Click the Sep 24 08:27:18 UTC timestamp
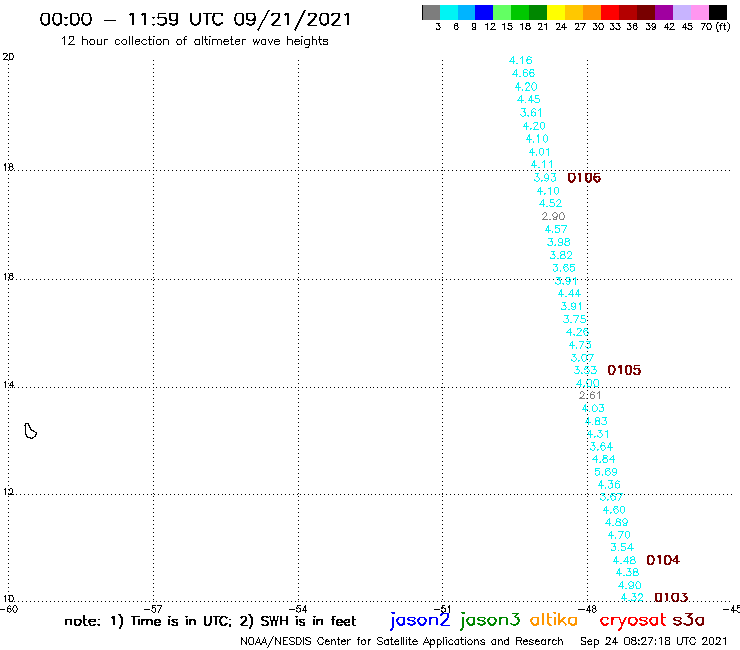 tap(654, 641)
